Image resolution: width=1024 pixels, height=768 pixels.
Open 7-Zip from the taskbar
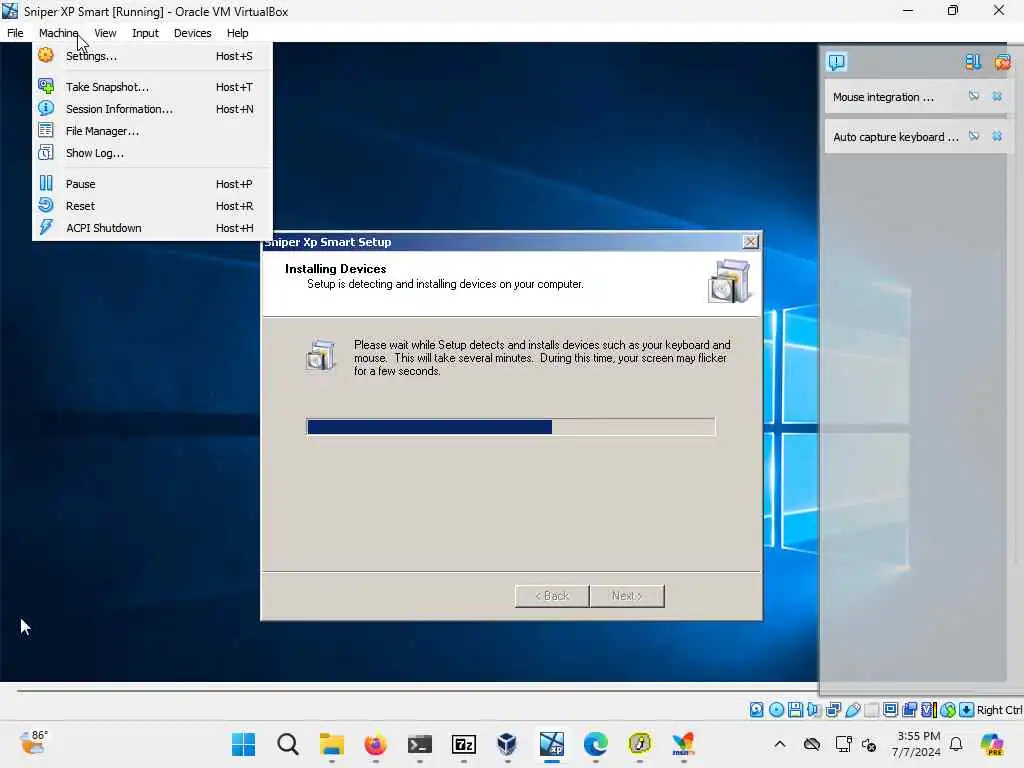pos(464,744)
